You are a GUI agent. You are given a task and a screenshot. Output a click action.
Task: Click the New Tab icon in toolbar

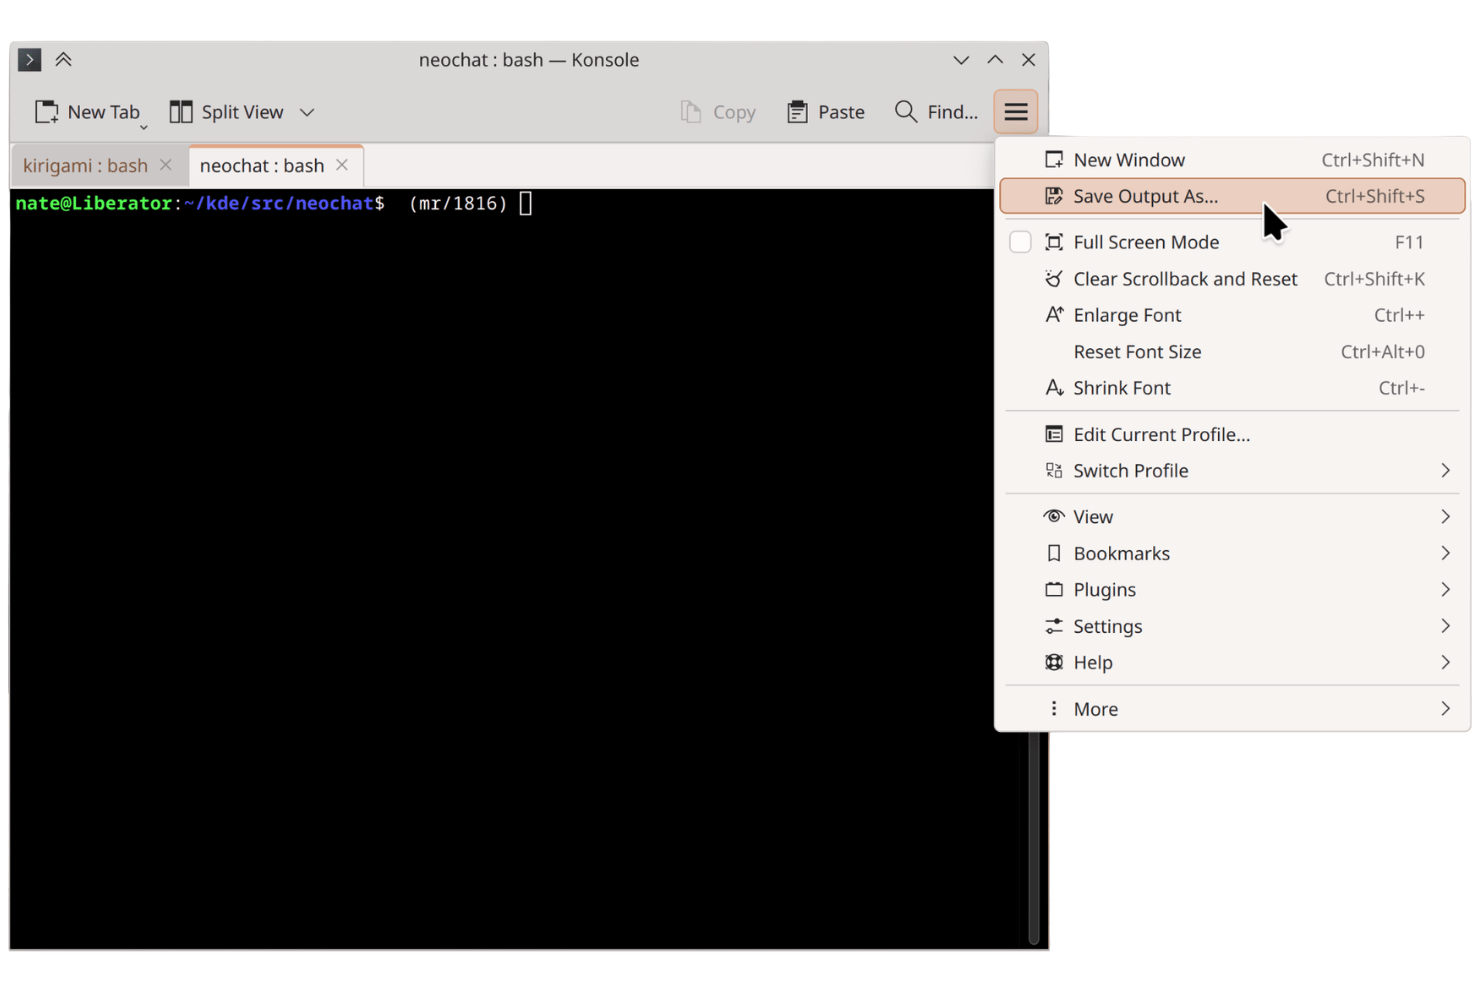coord(46,112)
